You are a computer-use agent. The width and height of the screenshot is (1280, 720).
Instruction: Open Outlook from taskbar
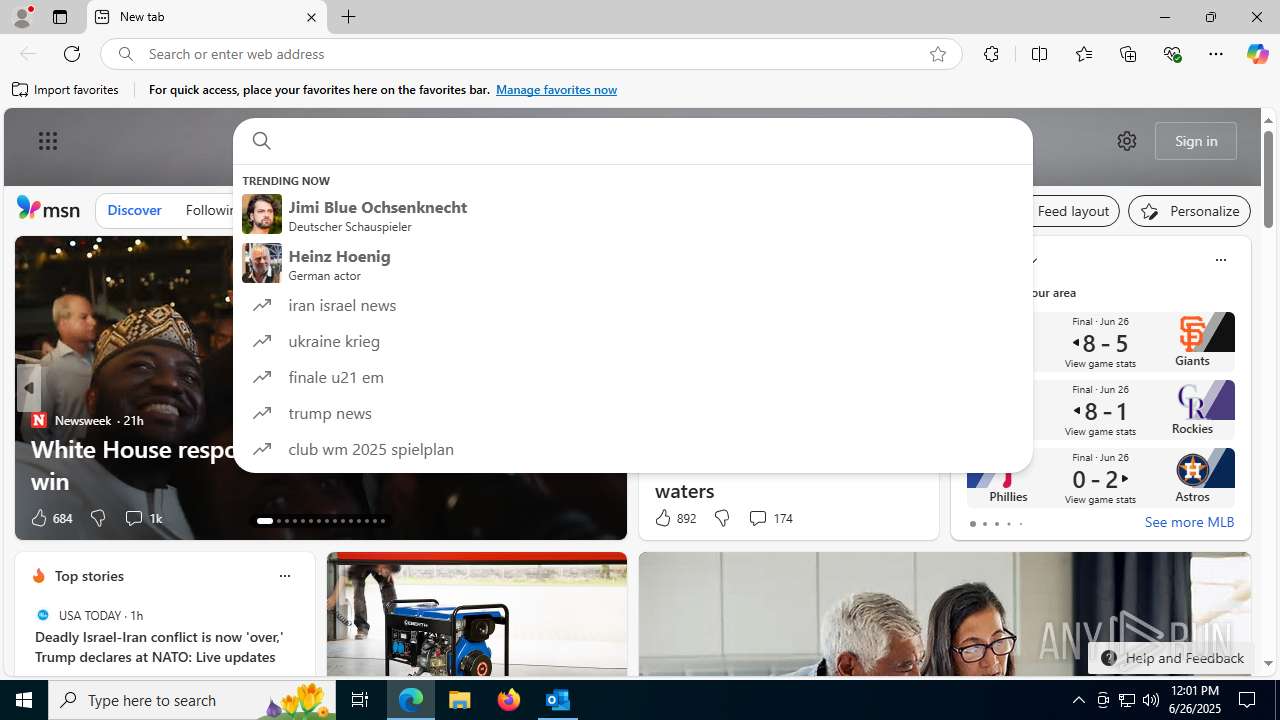click(x=558, y=700)
